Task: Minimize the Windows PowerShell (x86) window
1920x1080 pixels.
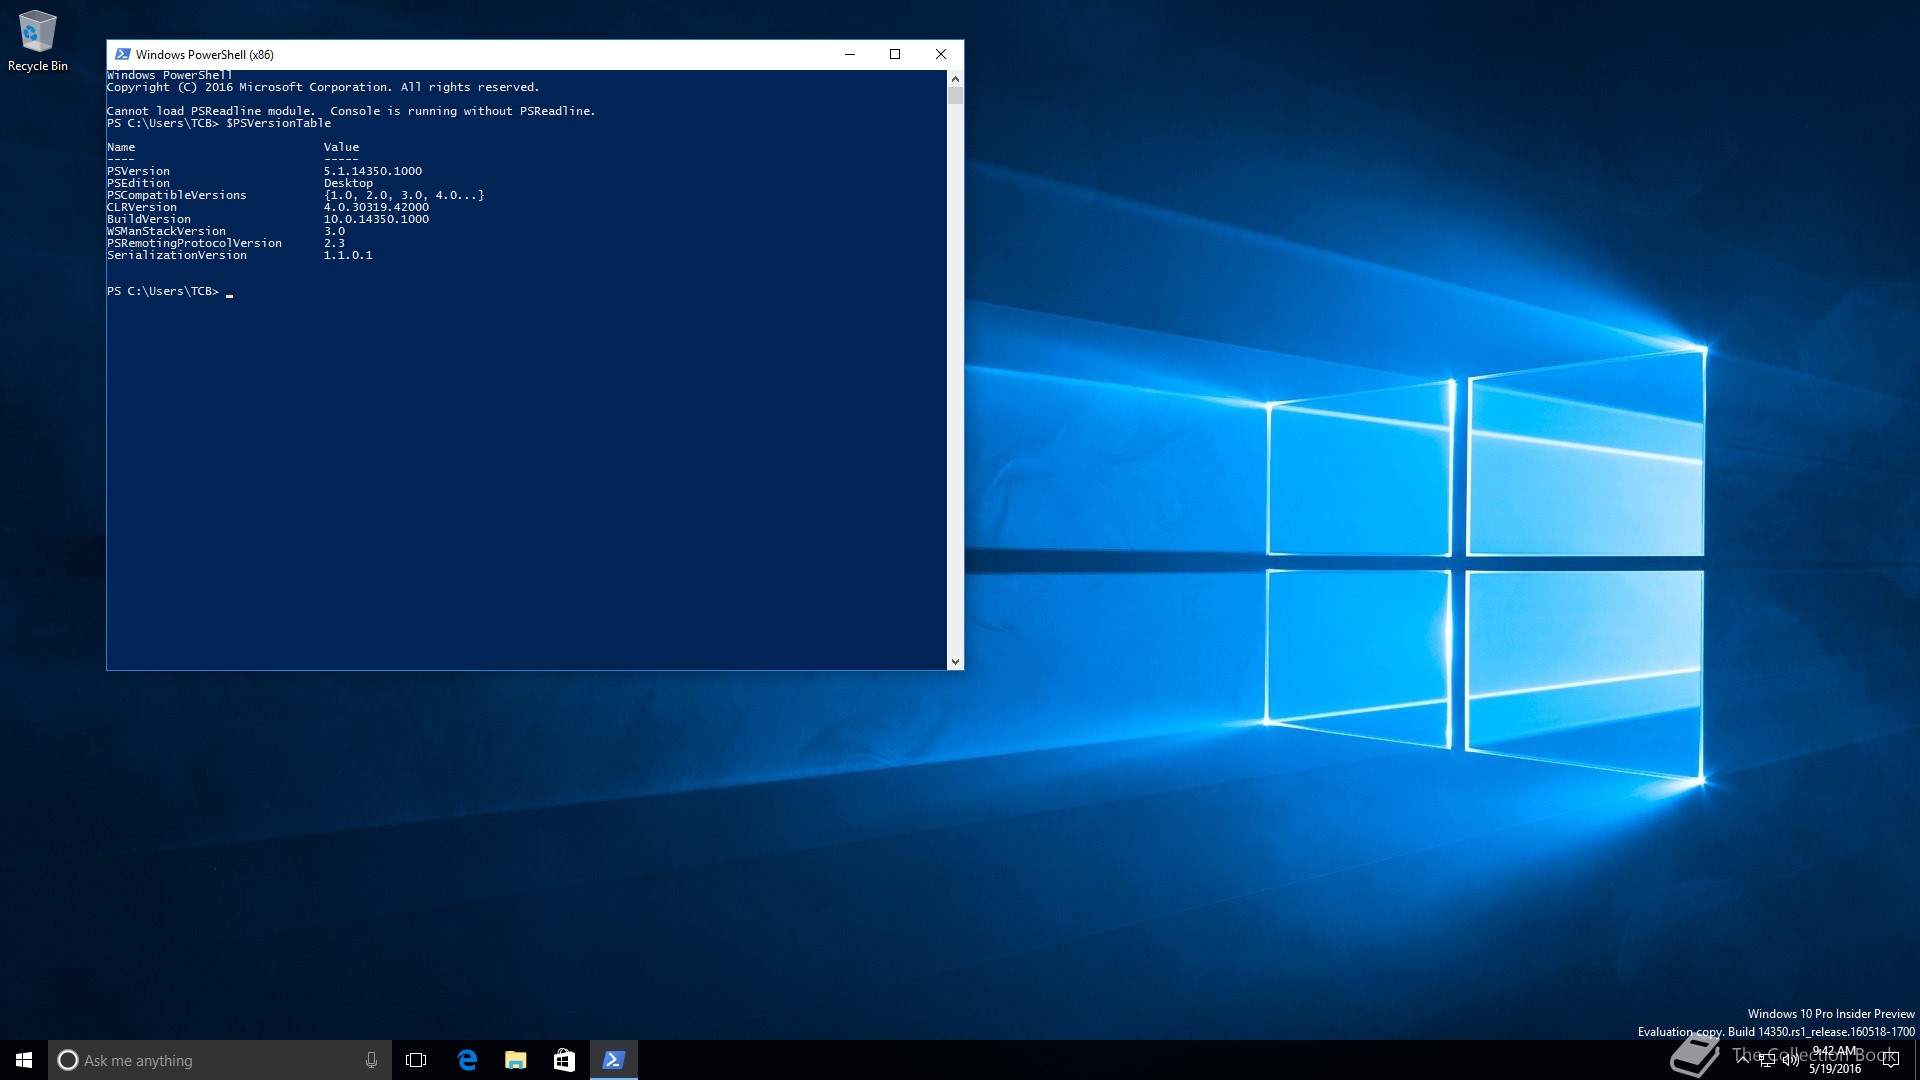Action: [850, 54]
